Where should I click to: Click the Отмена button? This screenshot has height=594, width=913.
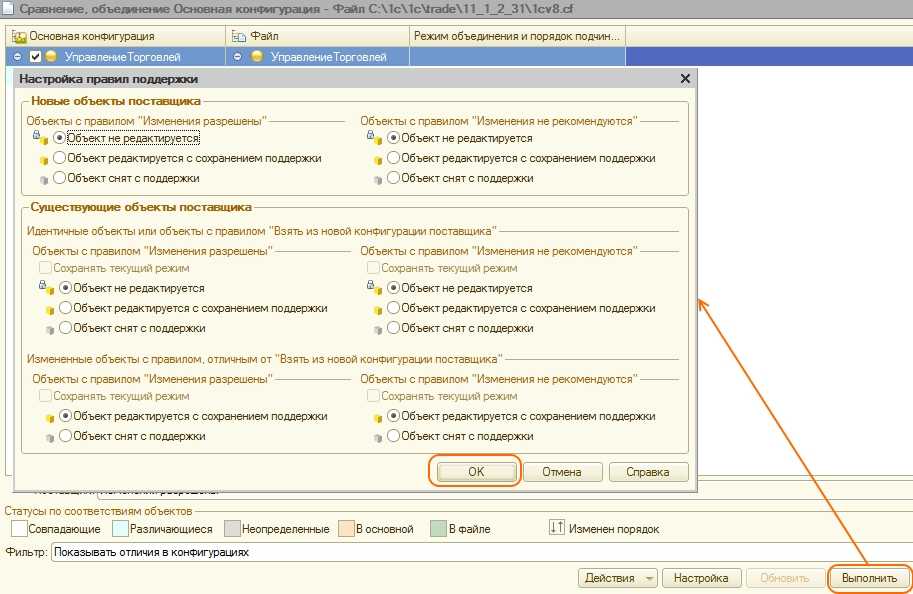point(561,472)
